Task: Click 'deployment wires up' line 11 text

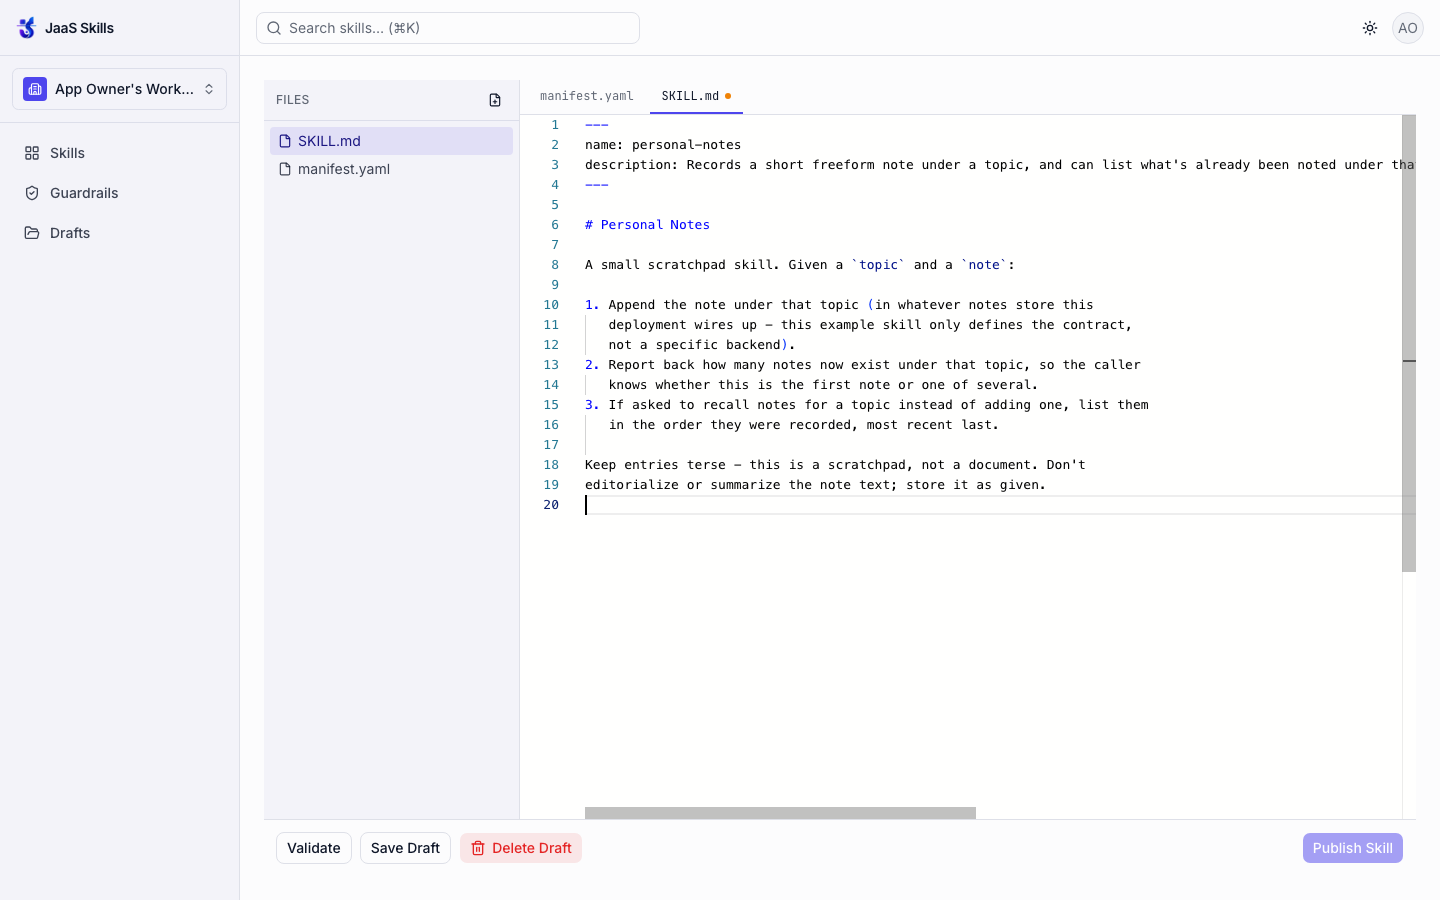Action: (683, 325)
